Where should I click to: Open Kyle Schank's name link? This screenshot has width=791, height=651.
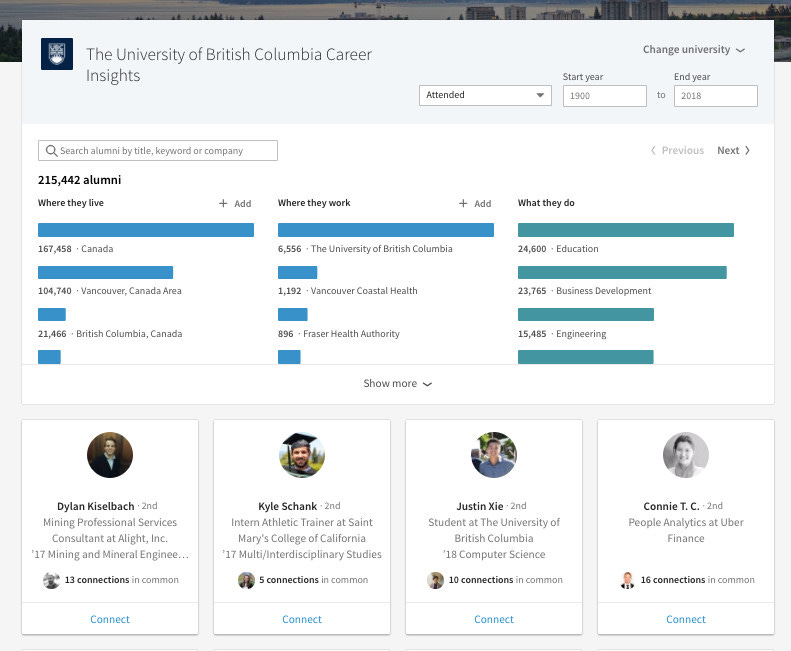(x=288, y=506)
